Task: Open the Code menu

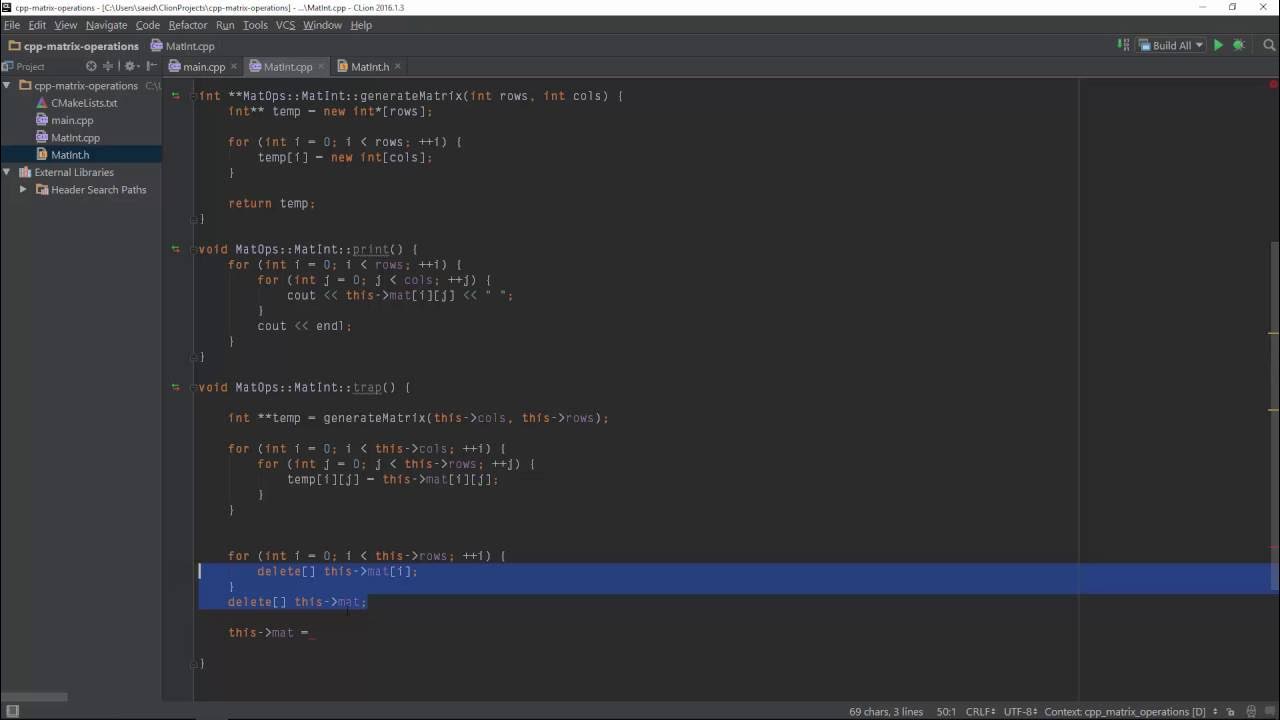Action: [x=147, y=25]
